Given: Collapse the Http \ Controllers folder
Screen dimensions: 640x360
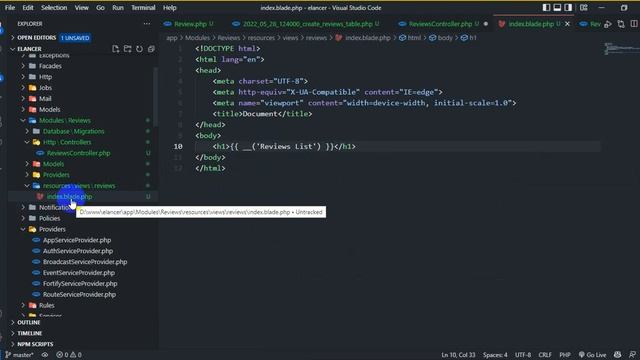Looking at the screenshot, I should [x=67, y=142].
